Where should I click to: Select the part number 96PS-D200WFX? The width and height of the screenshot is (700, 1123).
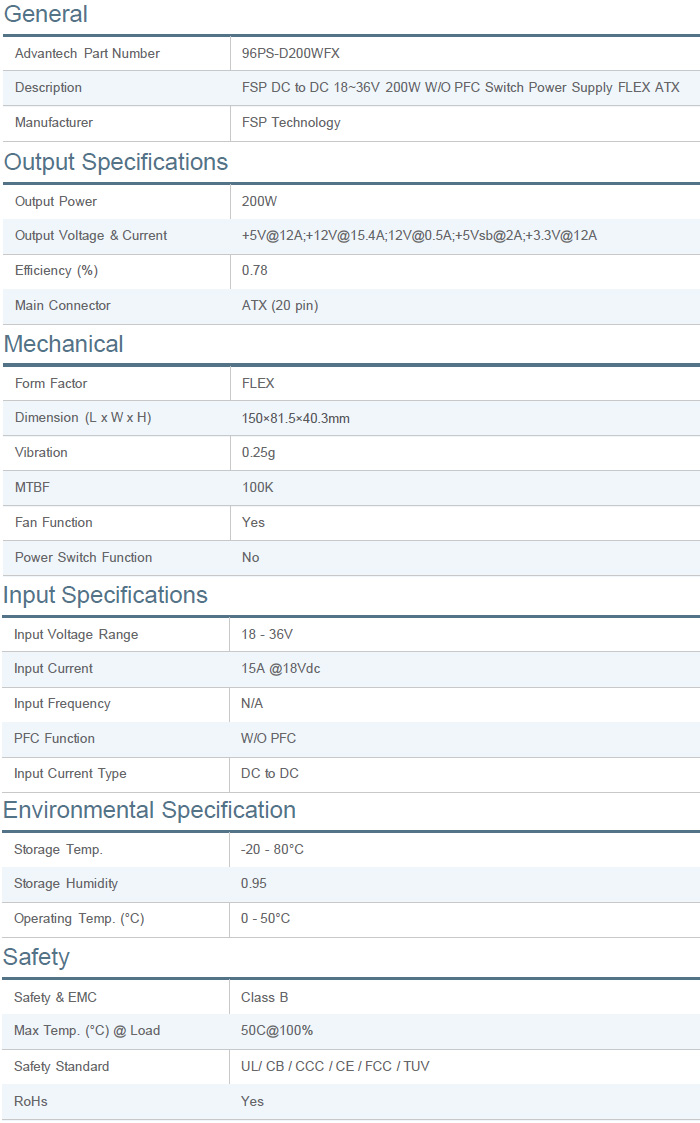pyautogui.click(x=291, y=54)
